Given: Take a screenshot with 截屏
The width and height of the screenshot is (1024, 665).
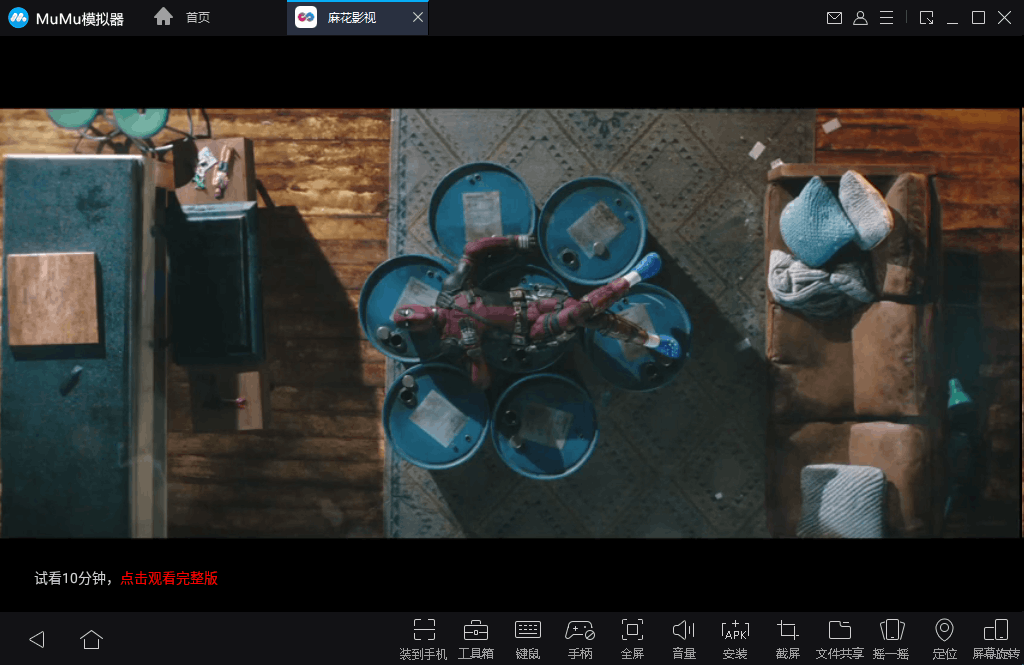Looking at the screenshot, I should (x=788, y=630).
